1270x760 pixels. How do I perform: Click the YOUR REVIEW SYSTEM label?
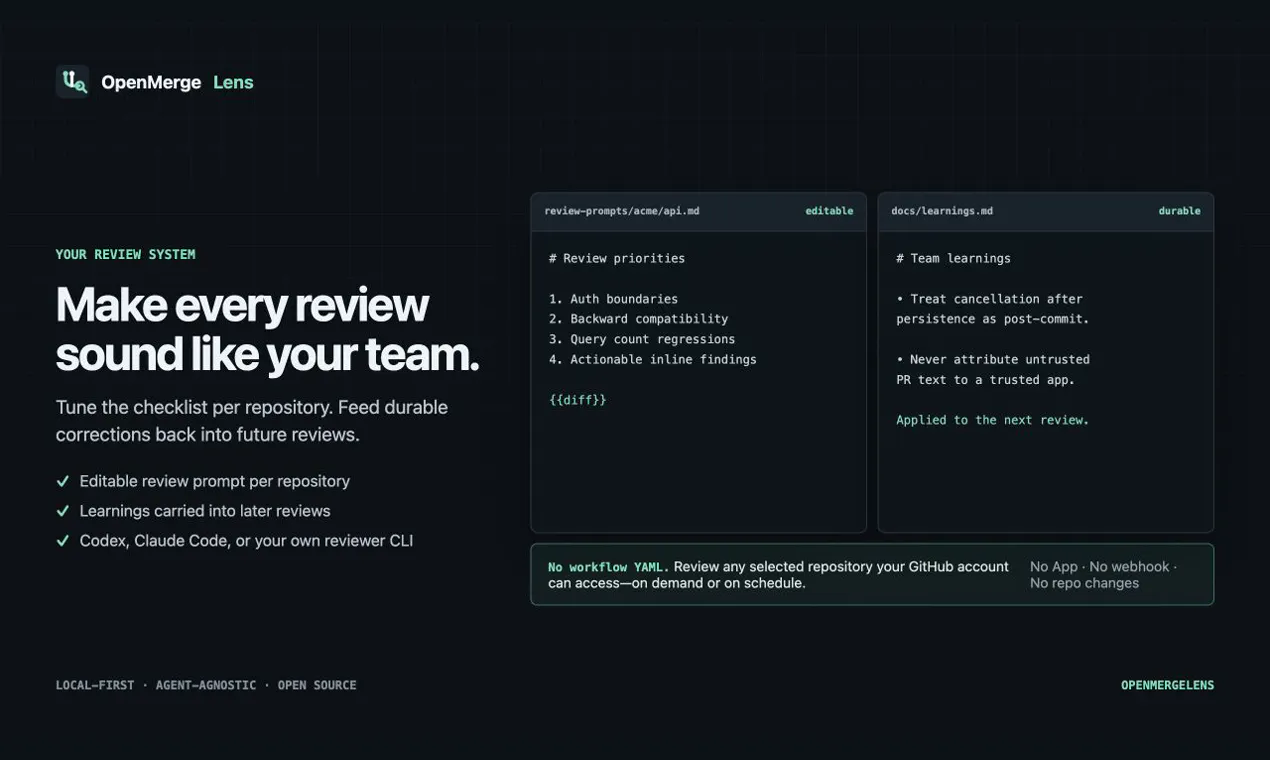click(x=125, y=254)
